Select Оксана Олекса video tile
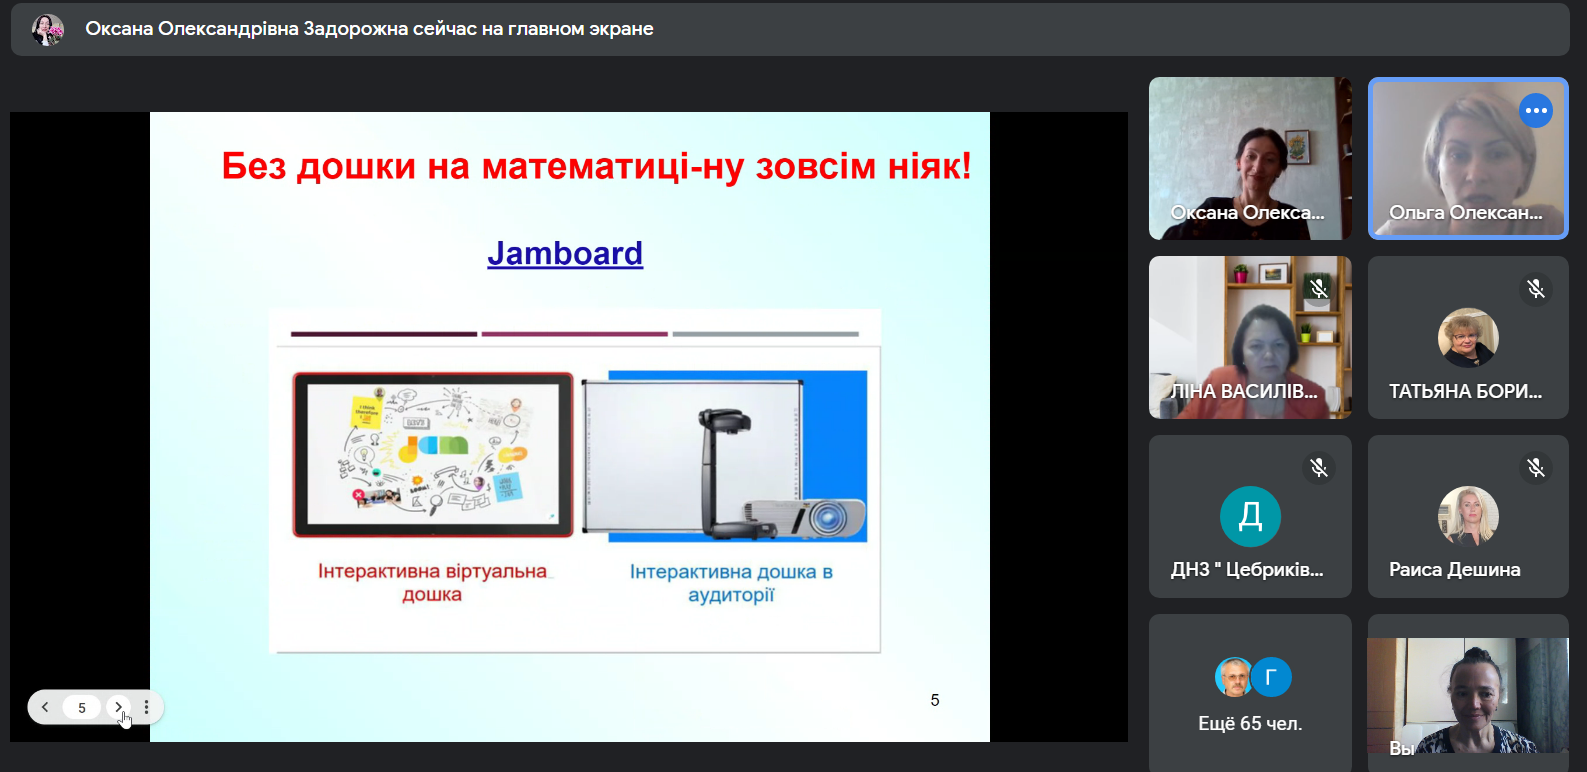The image size is (1587, 772). [x=1249, y=158]
